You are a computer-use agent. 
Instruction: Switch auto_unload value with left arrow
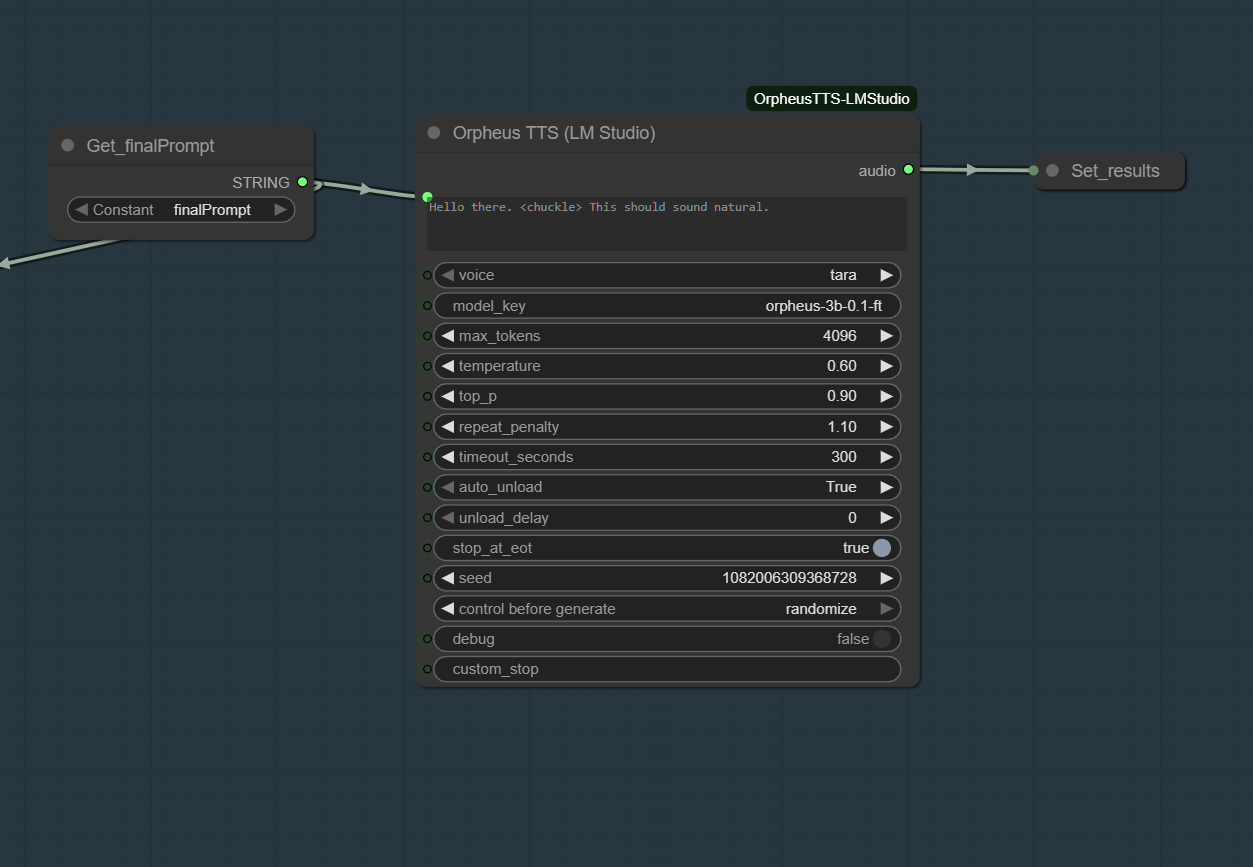point(447,487)
